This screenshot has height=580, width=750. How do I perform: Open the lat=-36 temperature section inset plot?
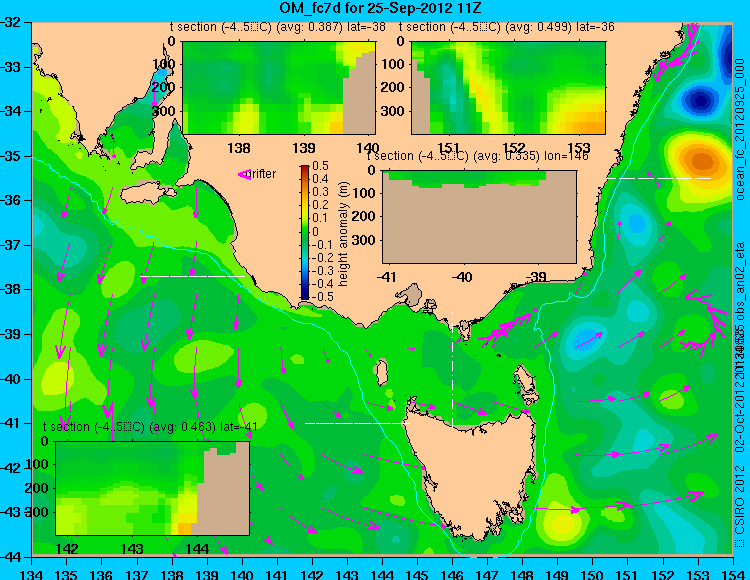508,88
